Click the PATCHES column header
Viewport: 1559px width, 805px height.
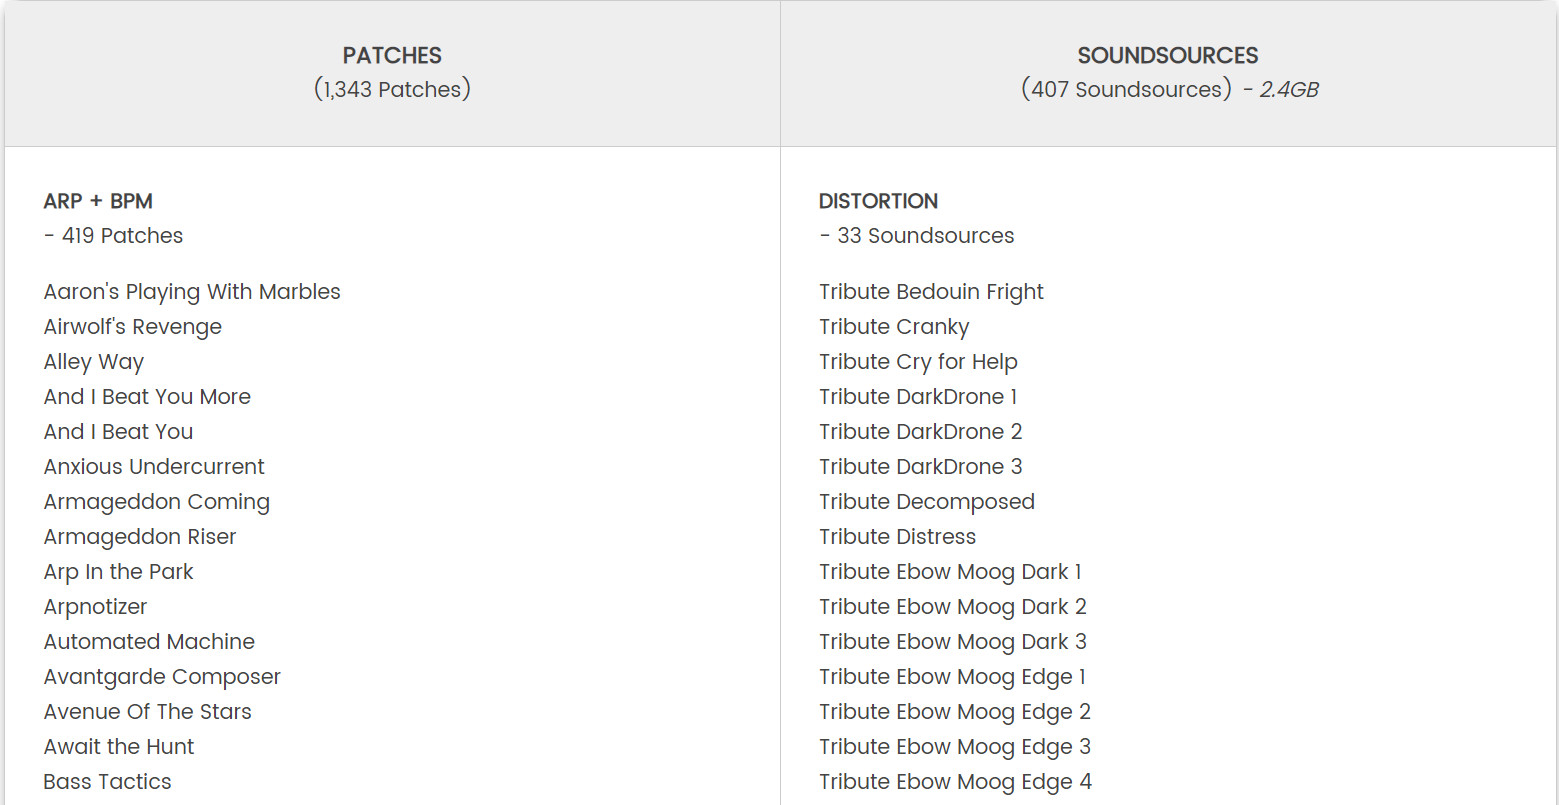[392, 56]
